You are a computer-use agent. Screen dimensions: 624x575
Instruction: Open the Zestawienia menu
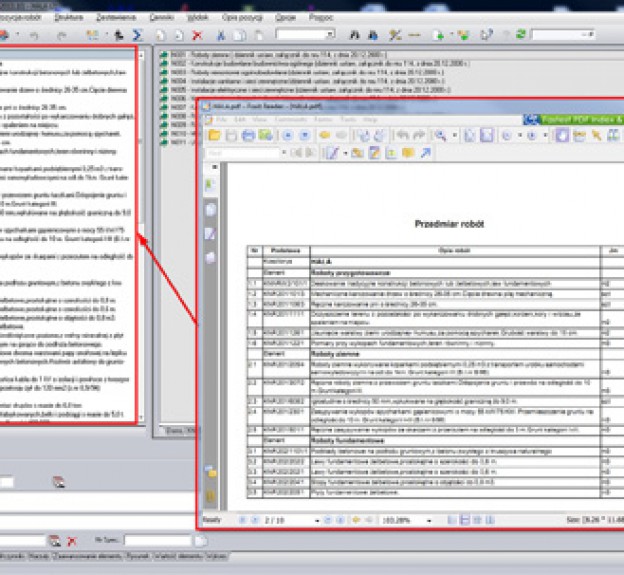[x=116, y=18]
